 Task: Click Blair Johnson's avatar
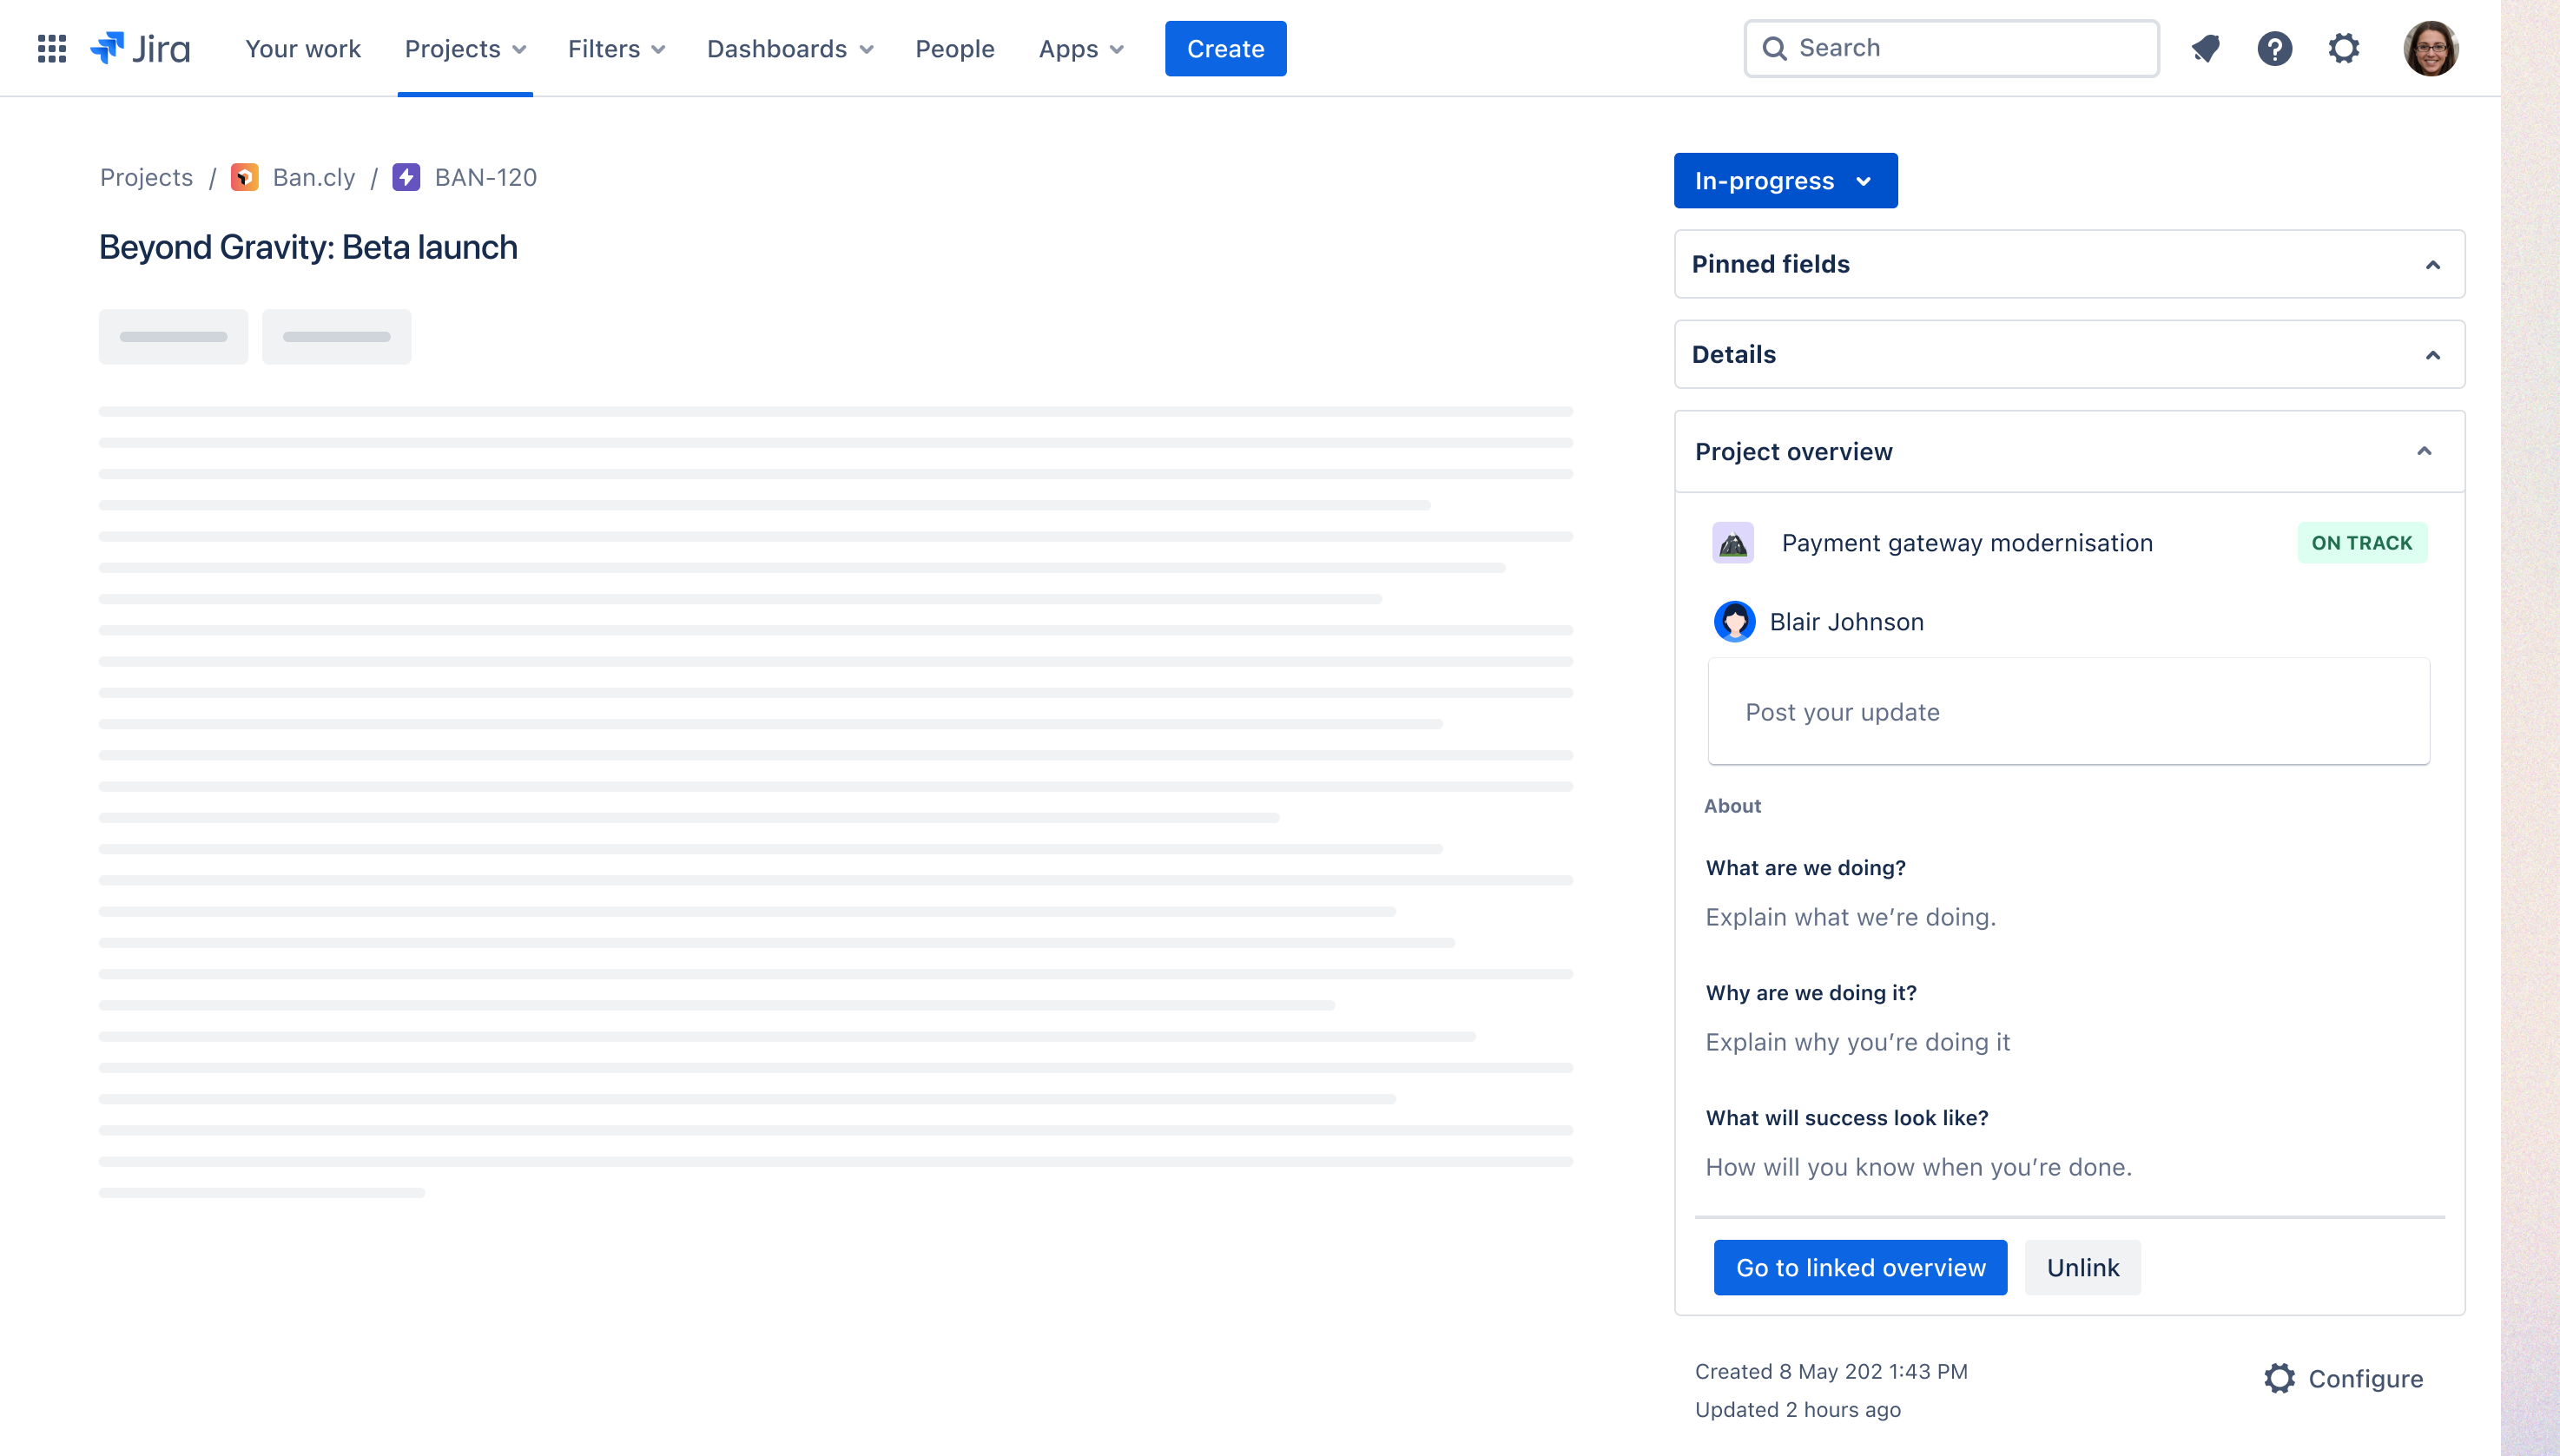1734,622
